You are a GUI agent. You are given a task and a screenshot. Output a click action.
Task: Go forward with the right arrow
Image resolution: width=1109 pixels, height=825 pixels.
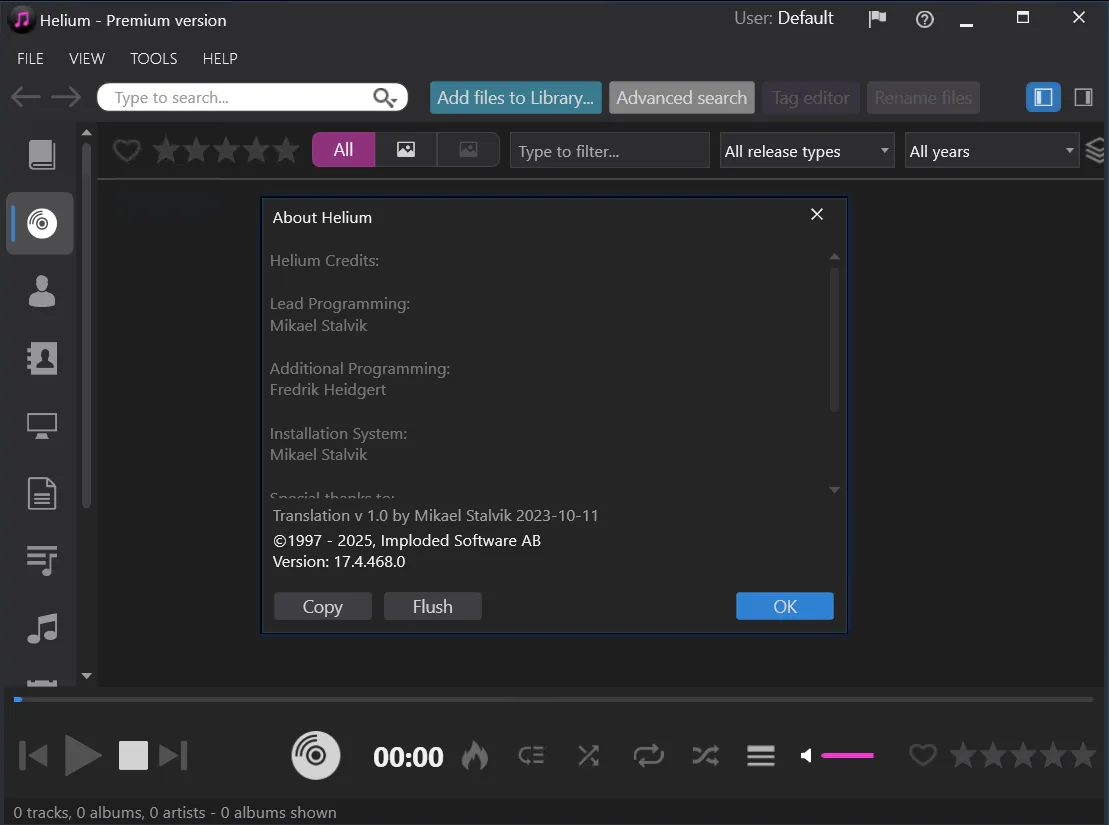(66, 97)
